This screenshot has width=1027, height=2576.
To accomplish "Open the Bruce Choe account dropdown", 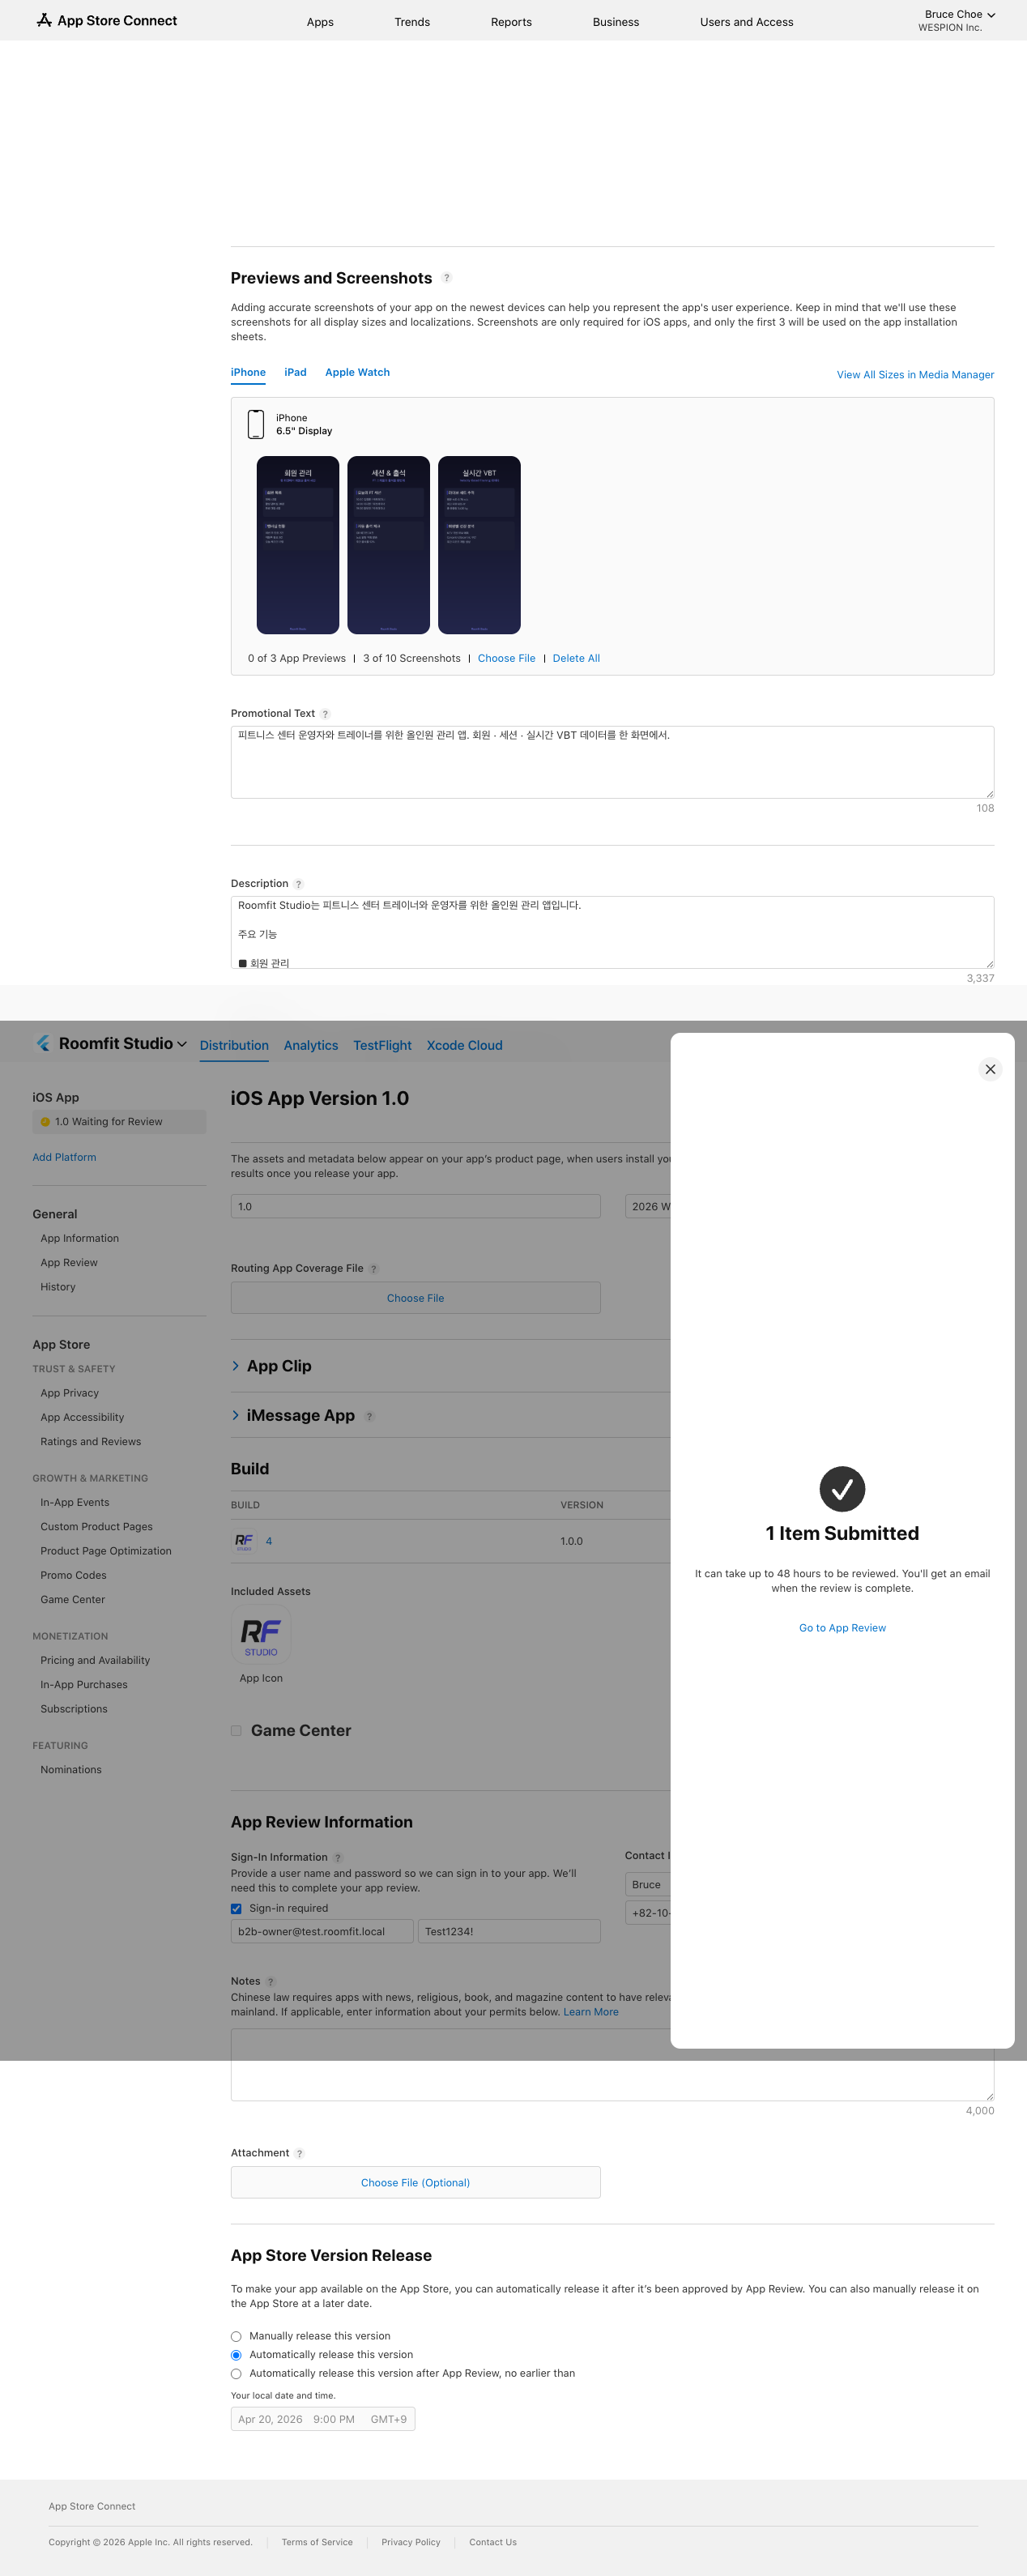I will (x=958, y=15).
